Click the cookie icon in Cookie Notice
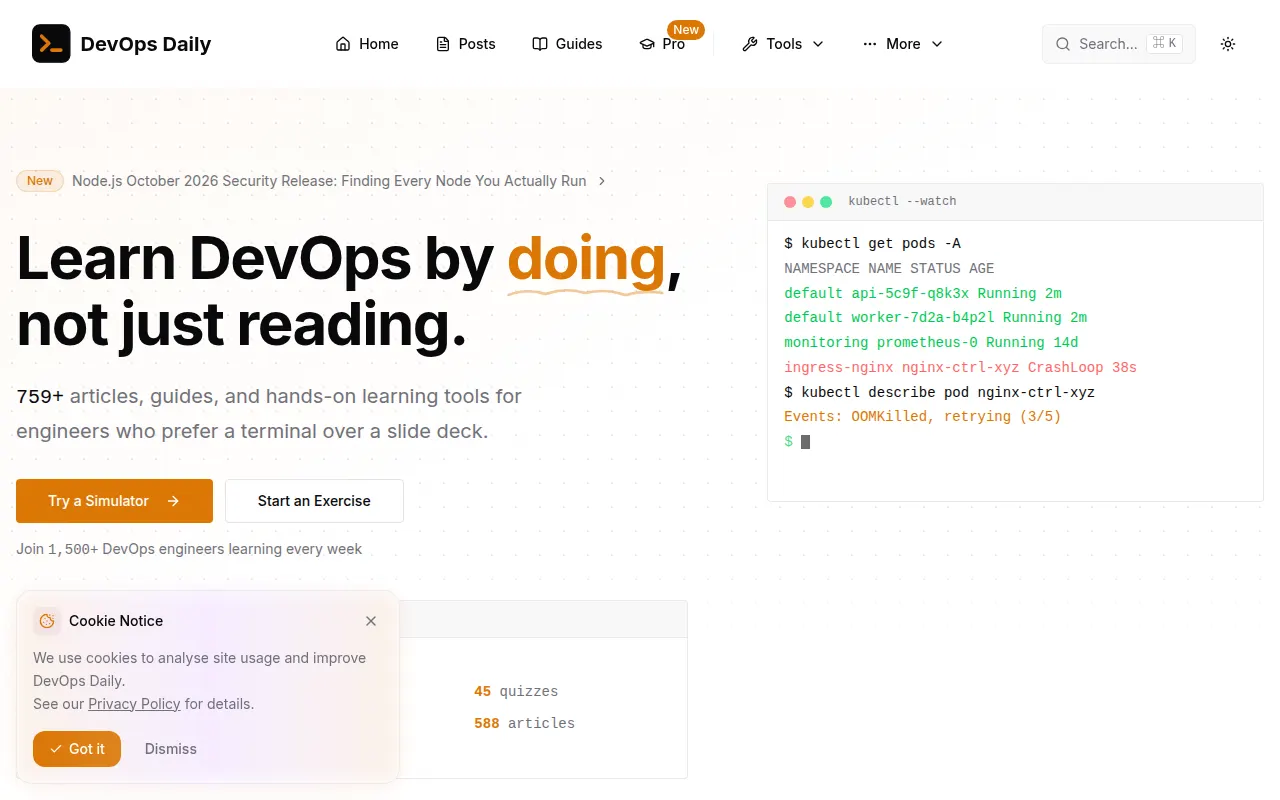The height and width of the screenshot is (800, 1280). click(x=47, y=621)
